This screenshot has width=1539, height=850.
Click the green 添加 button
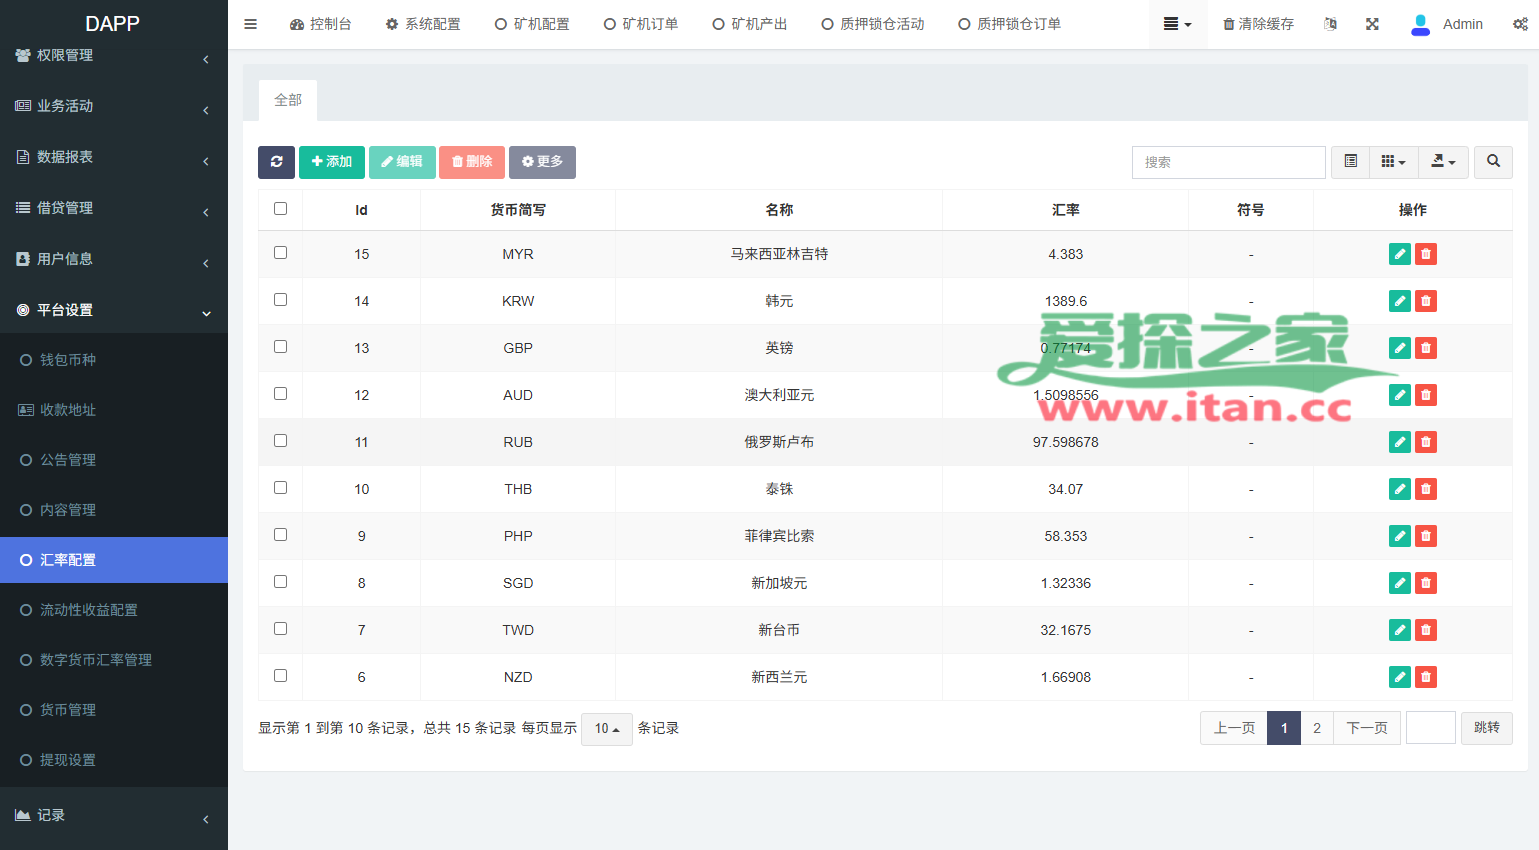[332, 162]
